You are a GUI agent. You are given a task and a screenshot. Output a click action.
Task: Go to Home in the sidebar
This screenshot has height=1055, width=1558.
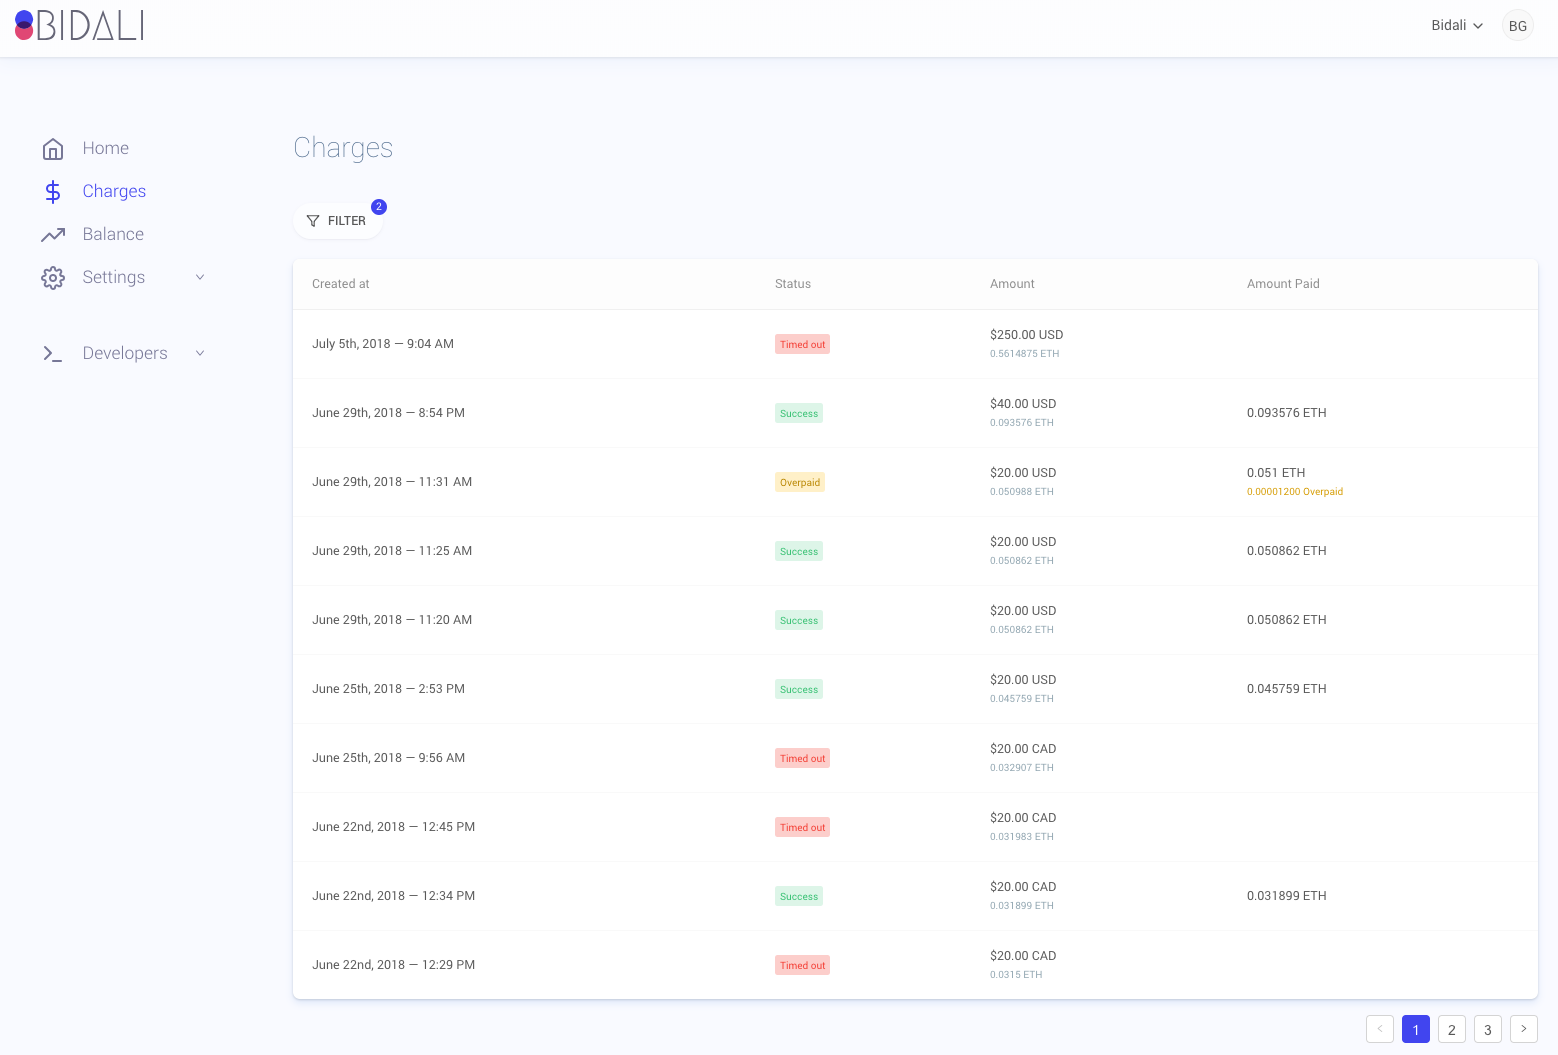coord(106,148)
